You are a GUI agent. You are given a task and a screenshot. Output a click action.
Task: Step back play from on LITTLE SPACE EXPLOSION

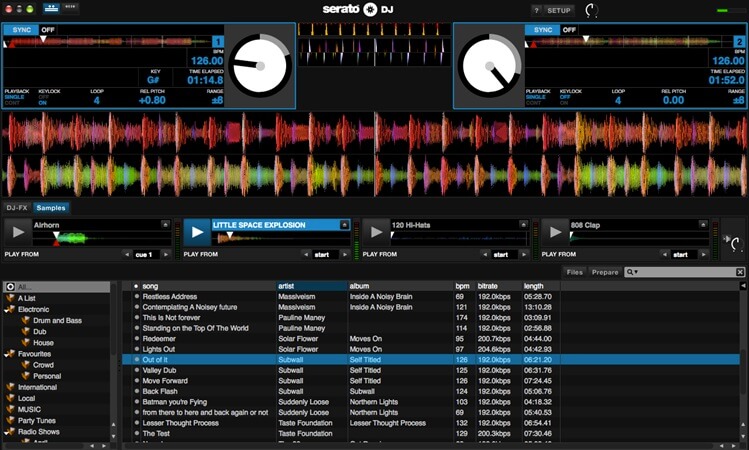pos(306,255)
